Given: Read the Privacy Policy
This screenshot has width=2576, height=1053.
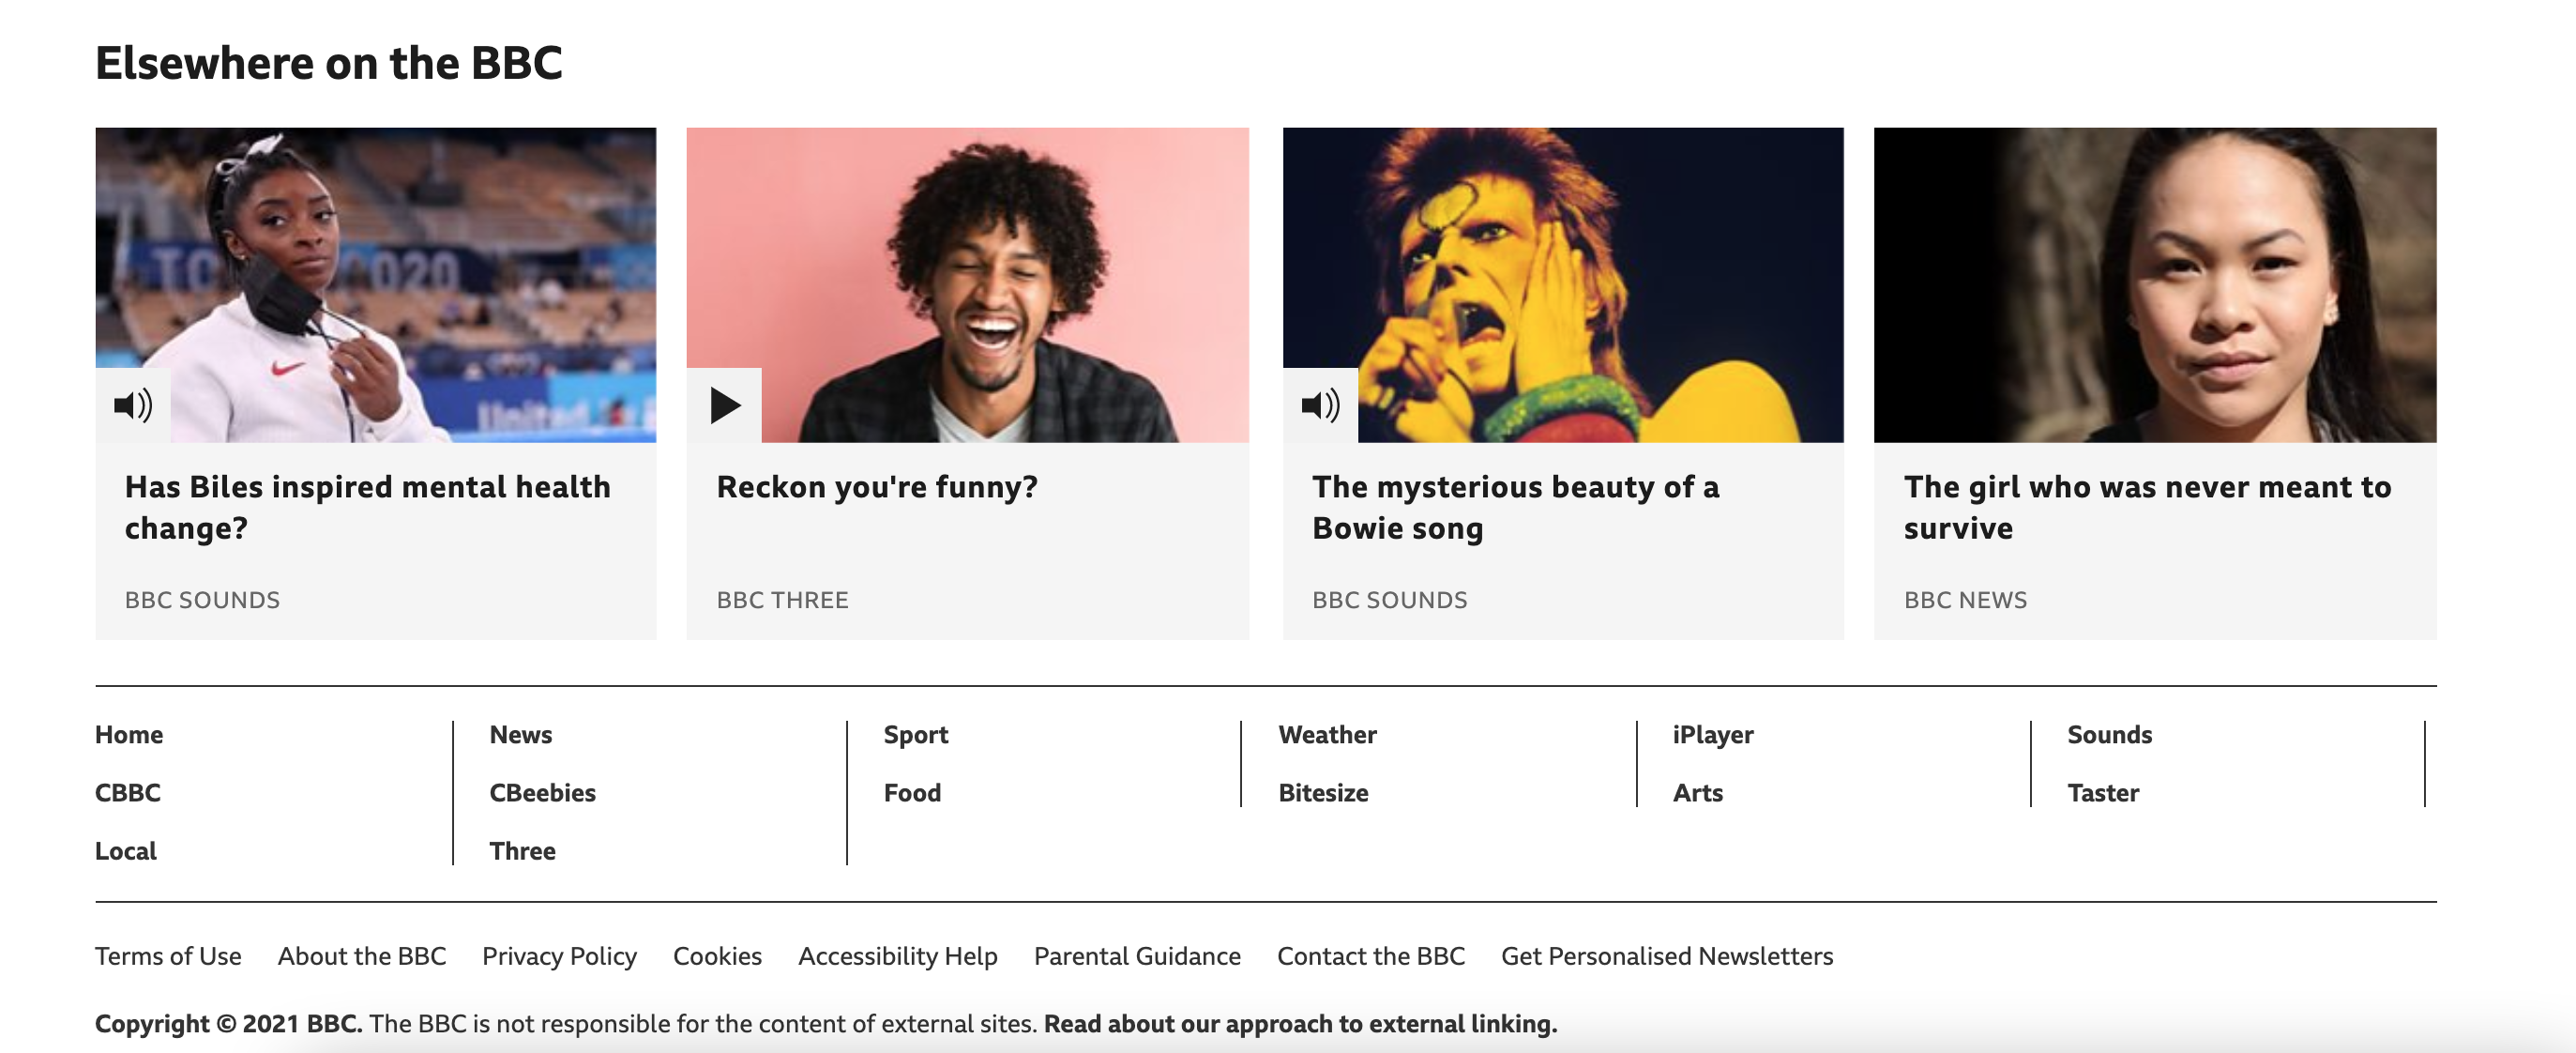Looking at the screenshot, I should (559, 956).
